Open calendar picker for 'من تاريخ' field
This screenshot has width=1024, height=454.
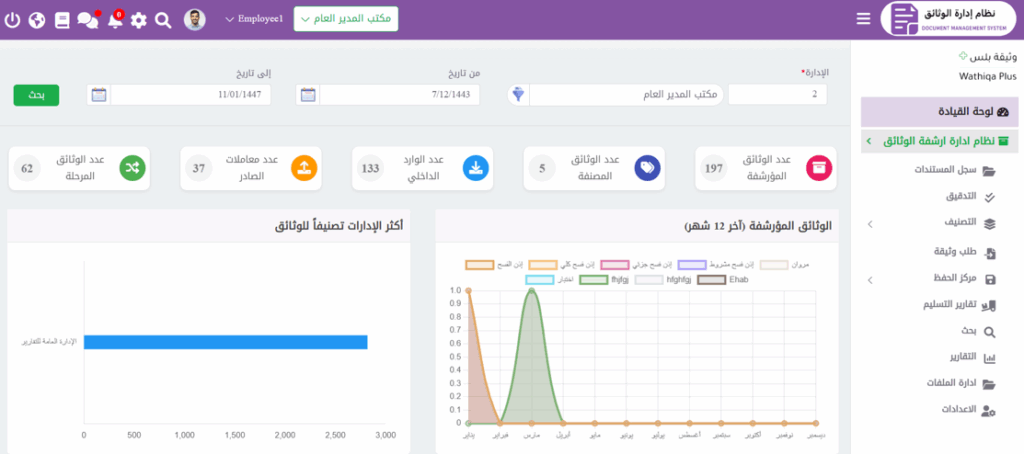308,95
